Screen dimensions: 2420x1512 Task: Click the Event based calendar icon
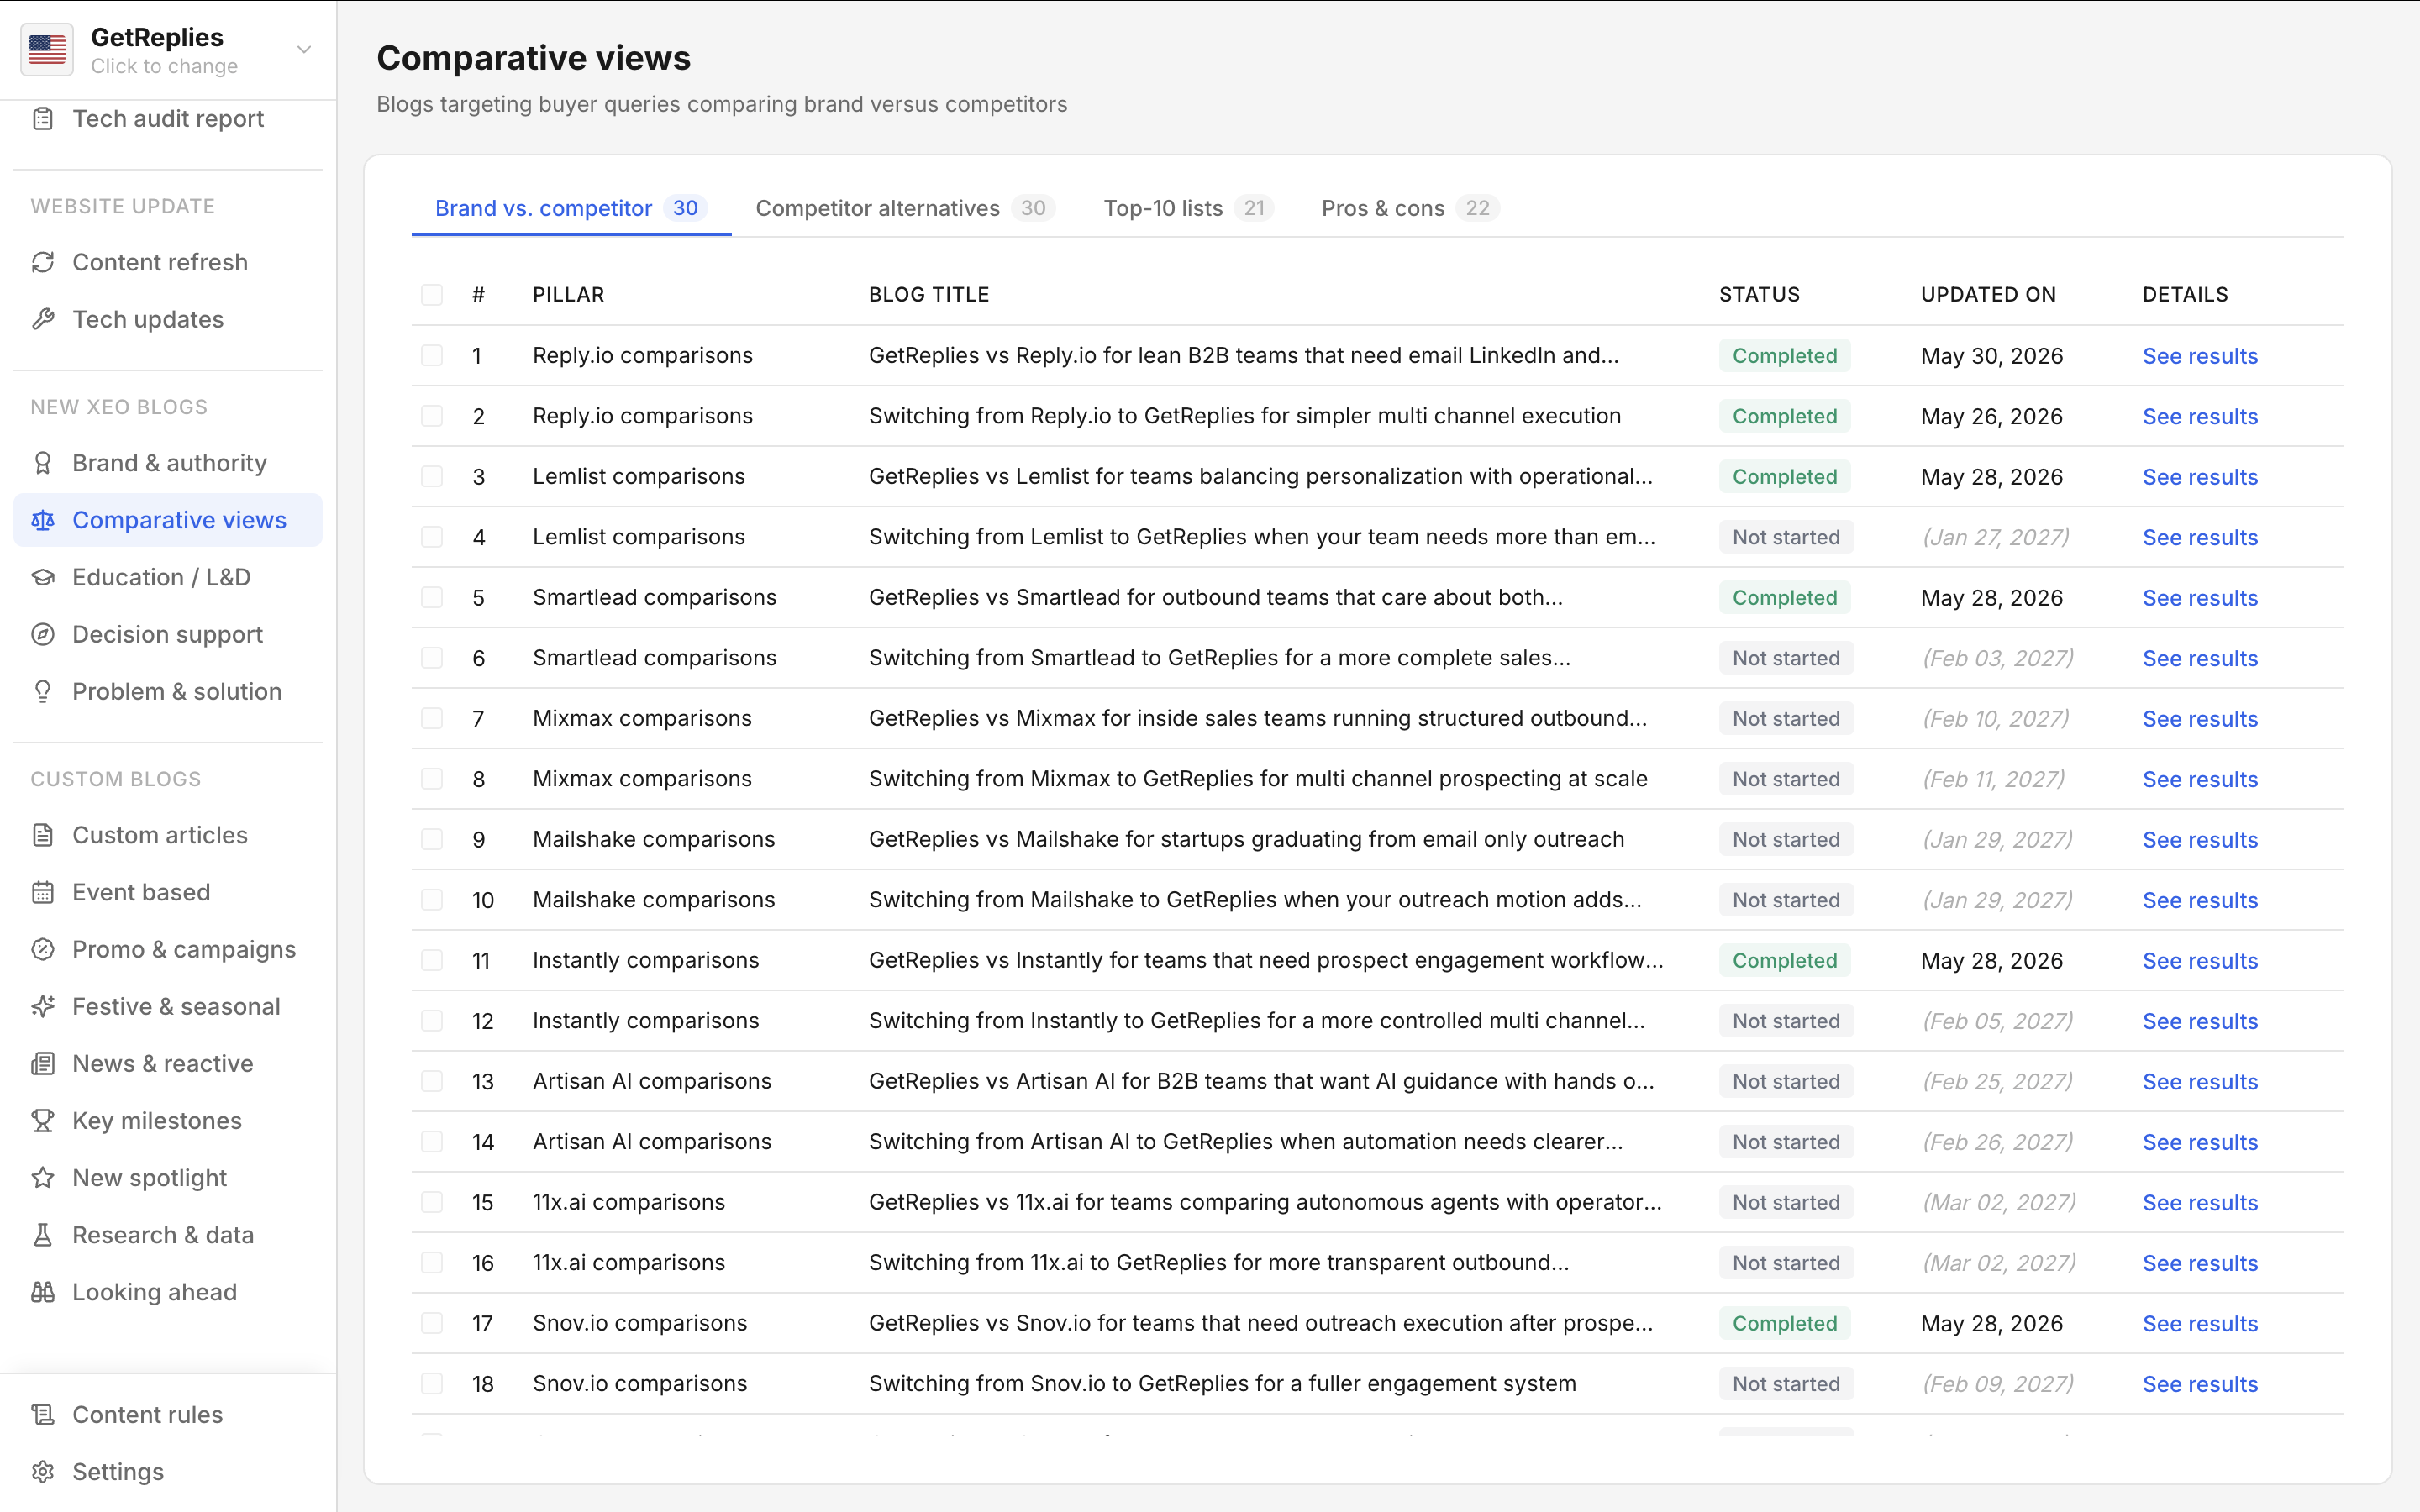pos(43,892)
